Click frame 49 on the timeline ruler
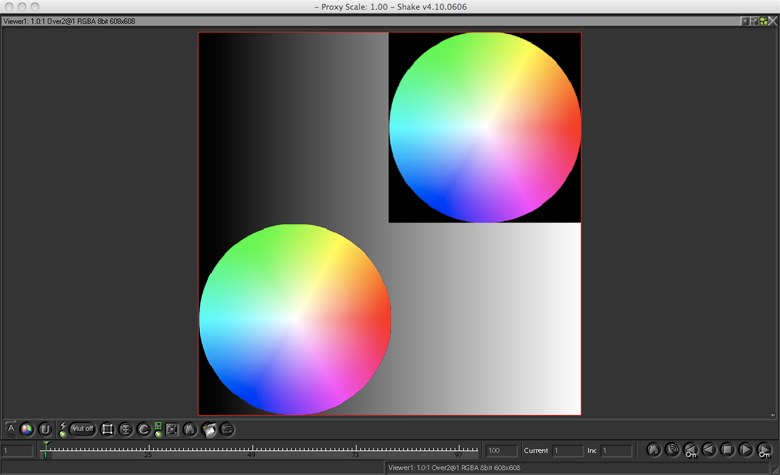Screen dimensions: 780x475 pyautogui.click(x=250, y=450)
